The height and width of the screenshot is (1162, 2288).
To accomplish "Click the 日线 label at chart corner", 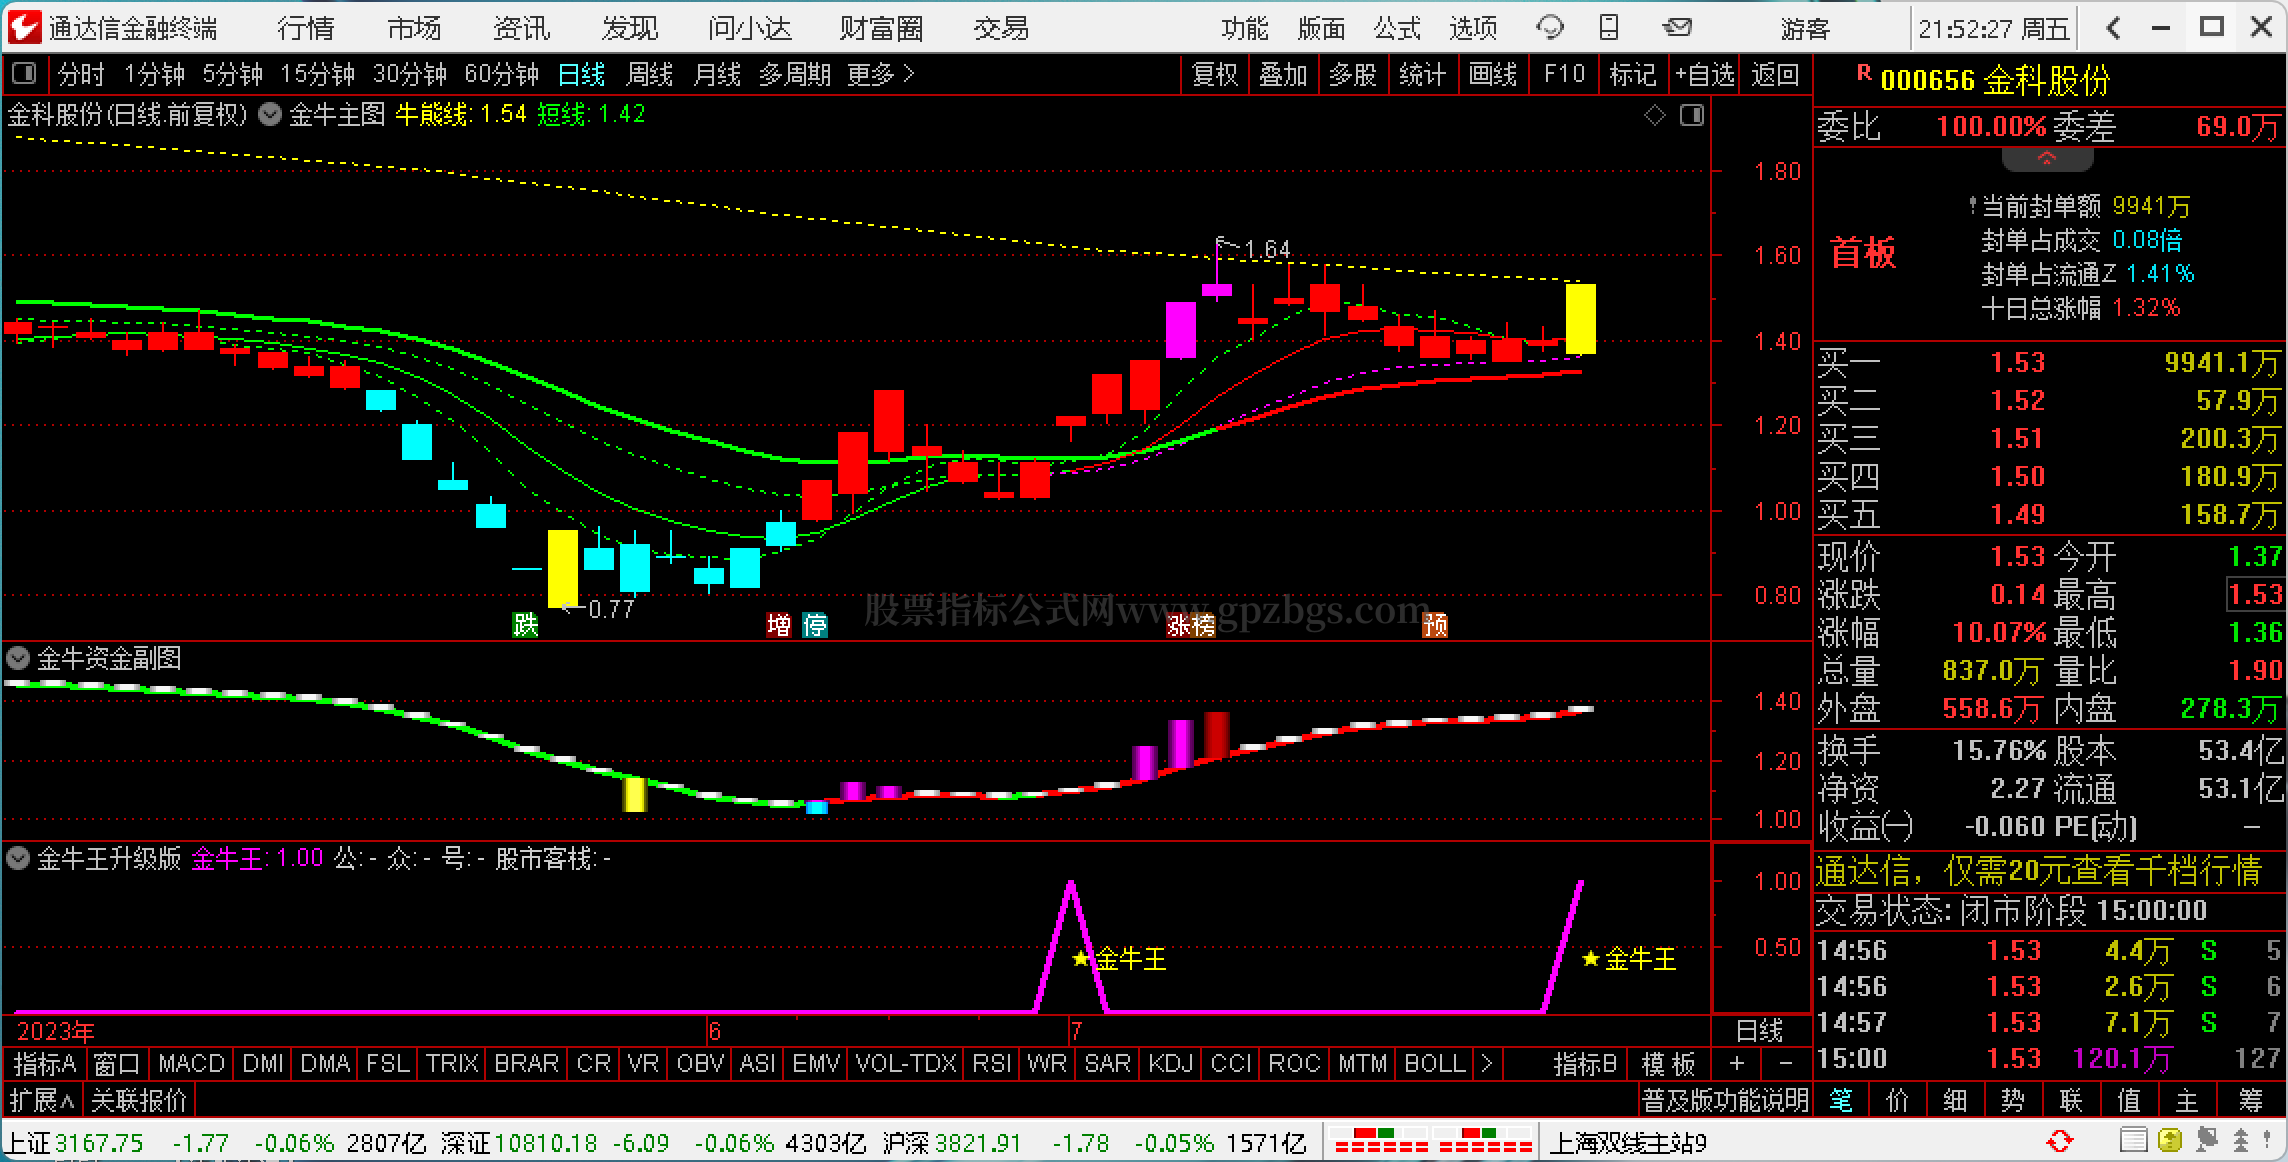I will click(1760, 1030).
